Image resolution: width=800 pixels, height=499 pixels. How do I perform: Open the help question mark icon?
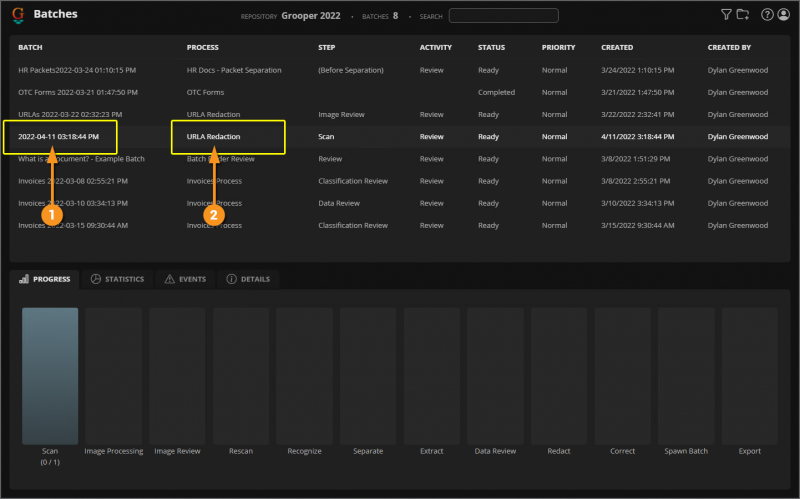pos(767,15)
